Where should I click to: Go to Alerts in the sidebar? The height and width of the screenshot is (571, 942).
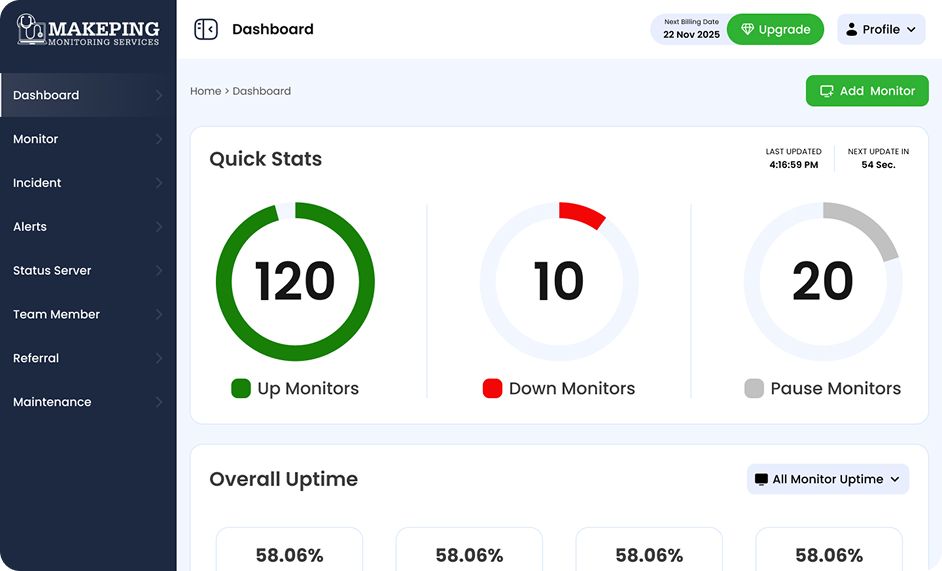tap(88, 227)
